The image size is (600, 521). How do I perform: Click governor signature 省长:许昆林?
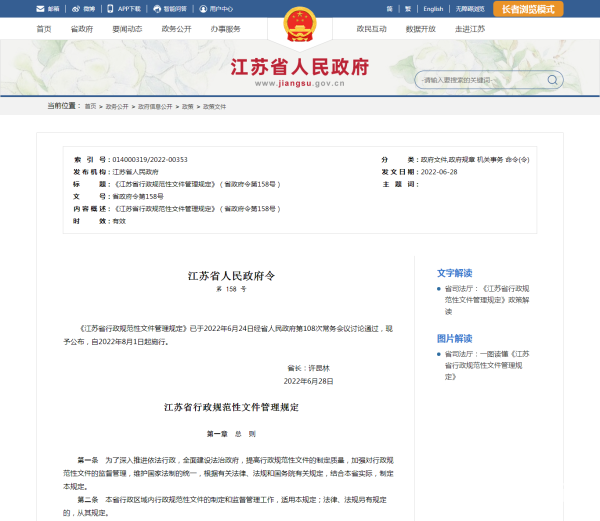[308, 368]
